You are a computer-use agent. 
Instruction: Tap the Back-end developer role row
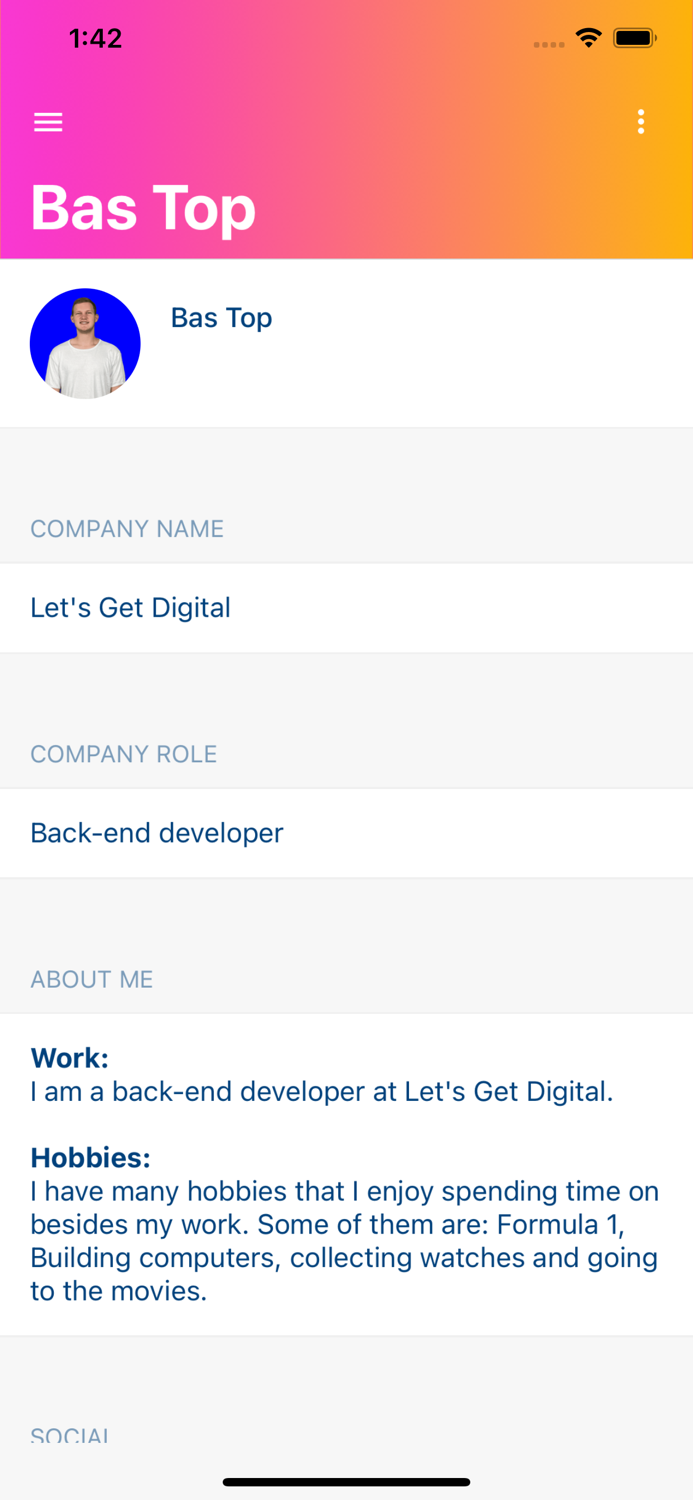[x=346, y=833]
